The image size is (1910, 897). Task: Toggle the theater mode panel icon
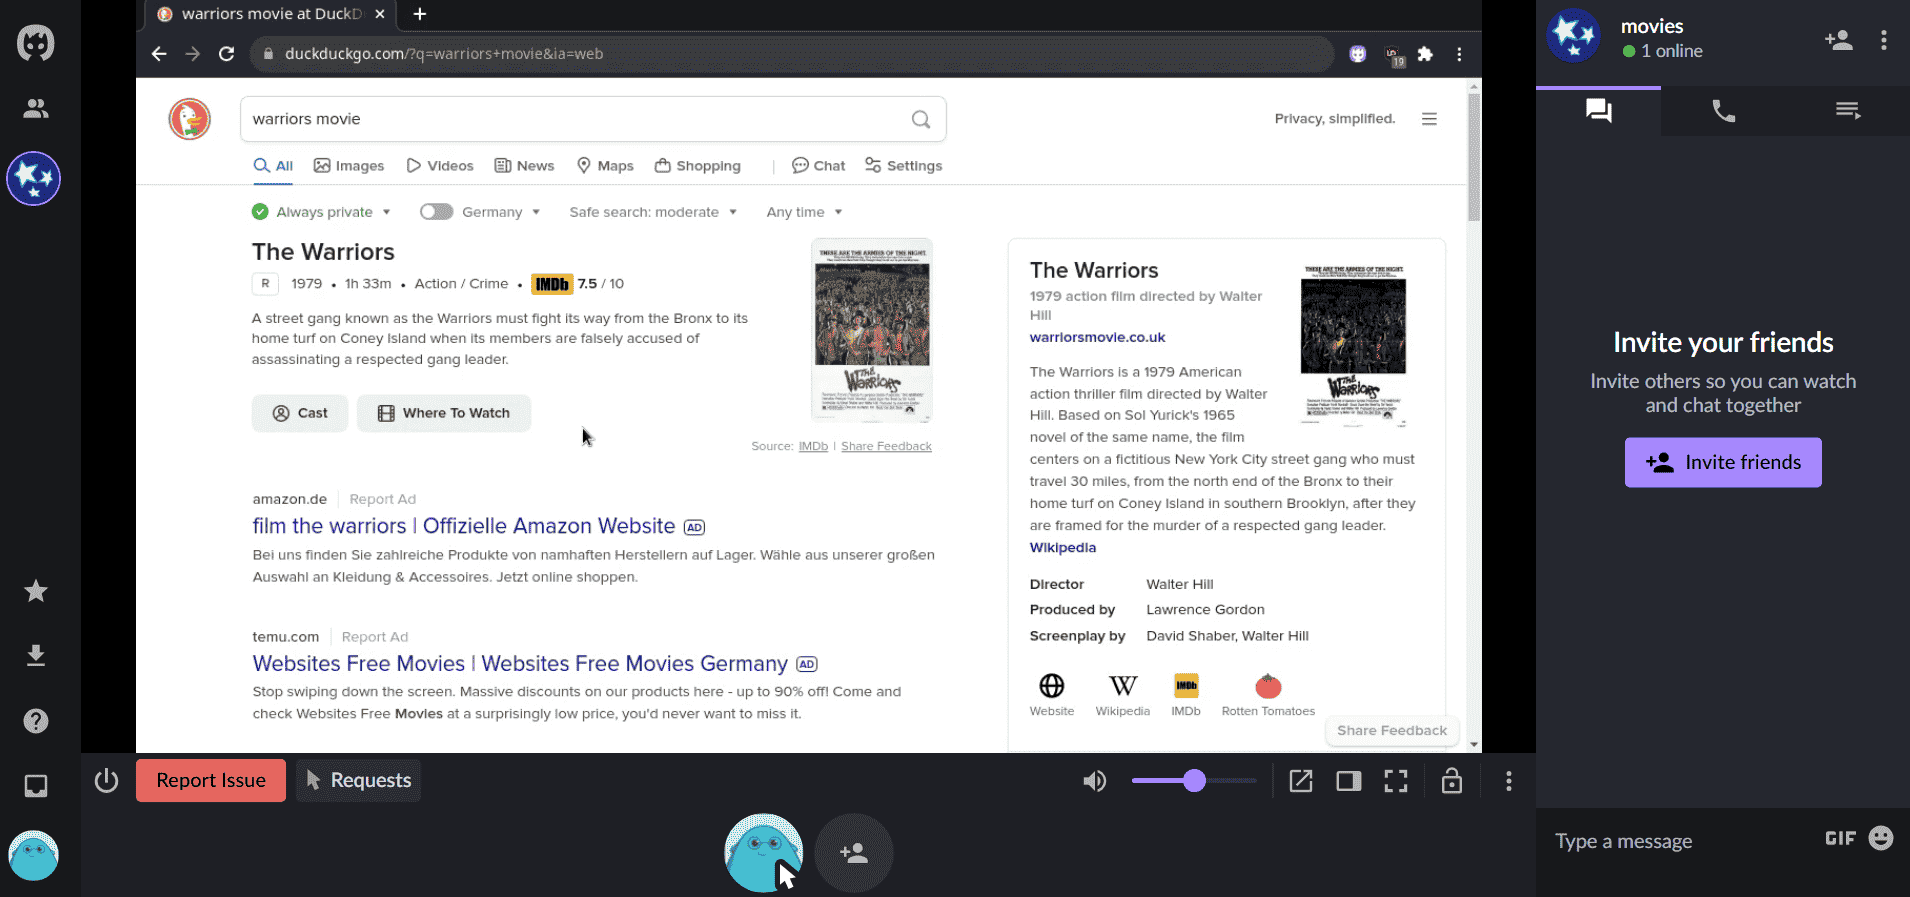coord(1349,781)
